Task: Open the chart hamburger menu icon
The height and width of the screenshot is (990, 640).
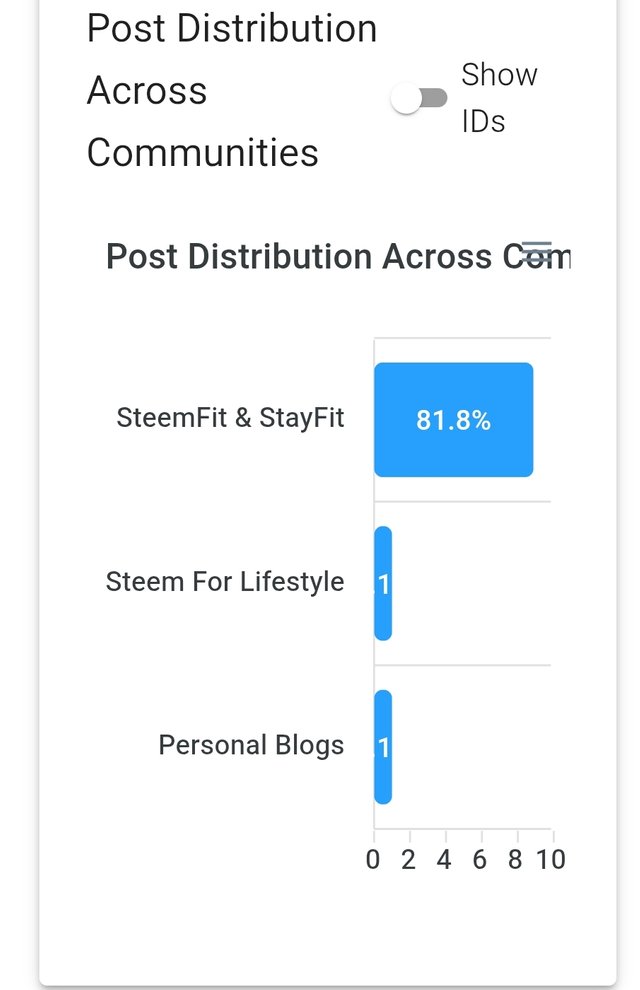Action: tap(537, 253)
